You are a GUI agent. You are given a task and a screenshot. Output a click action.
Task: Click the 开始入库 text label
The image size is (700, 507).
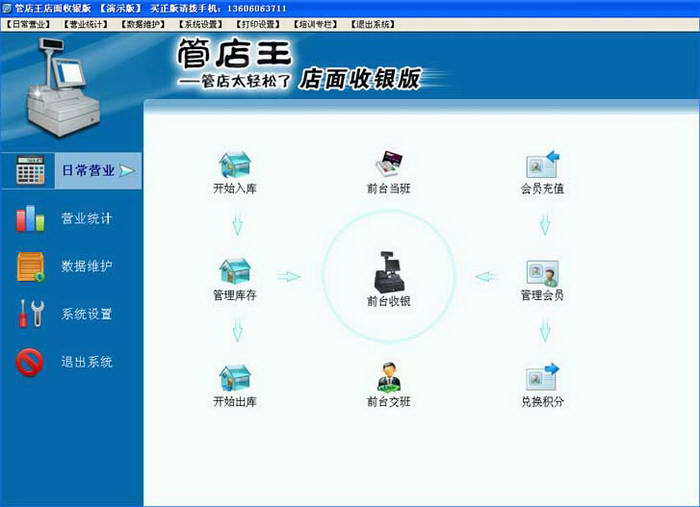235,189
